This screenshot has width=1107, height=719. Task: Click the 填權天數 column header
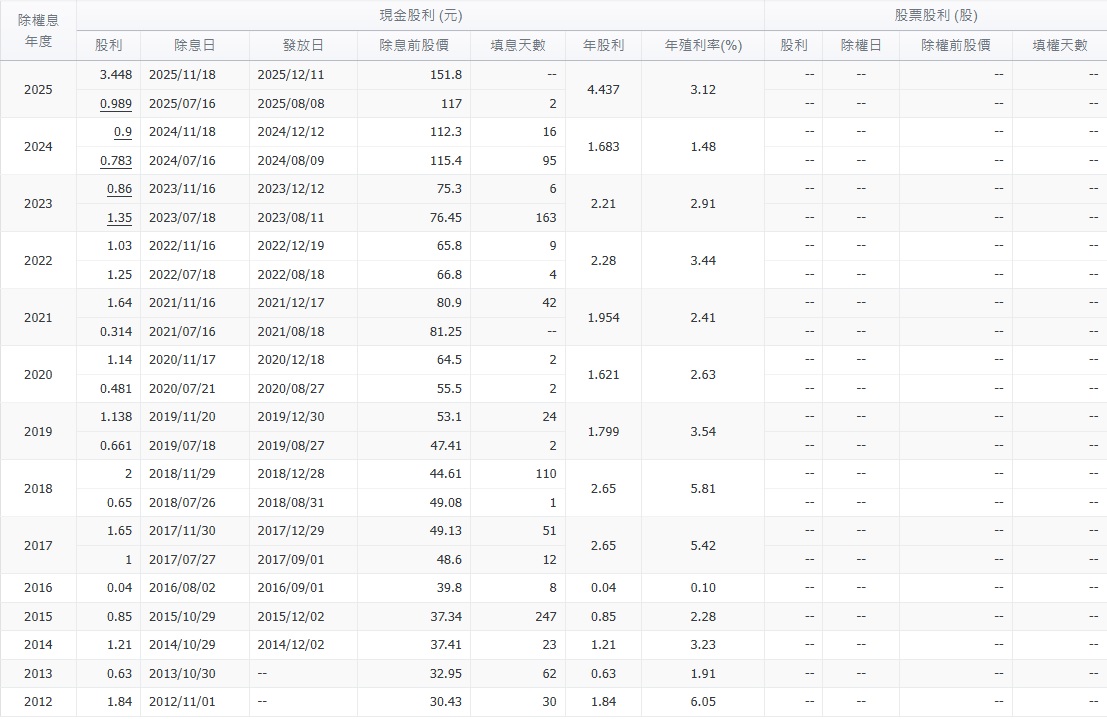pyautogui.click(x=1059, y=45)
